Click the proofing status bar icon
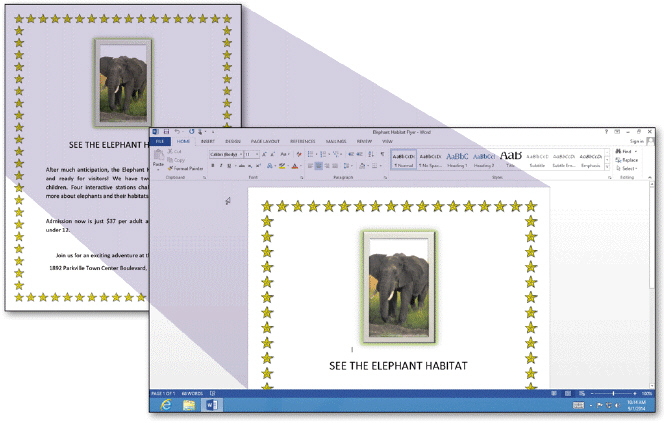Viewport: 665px width, 423px height. click(212, 393)
